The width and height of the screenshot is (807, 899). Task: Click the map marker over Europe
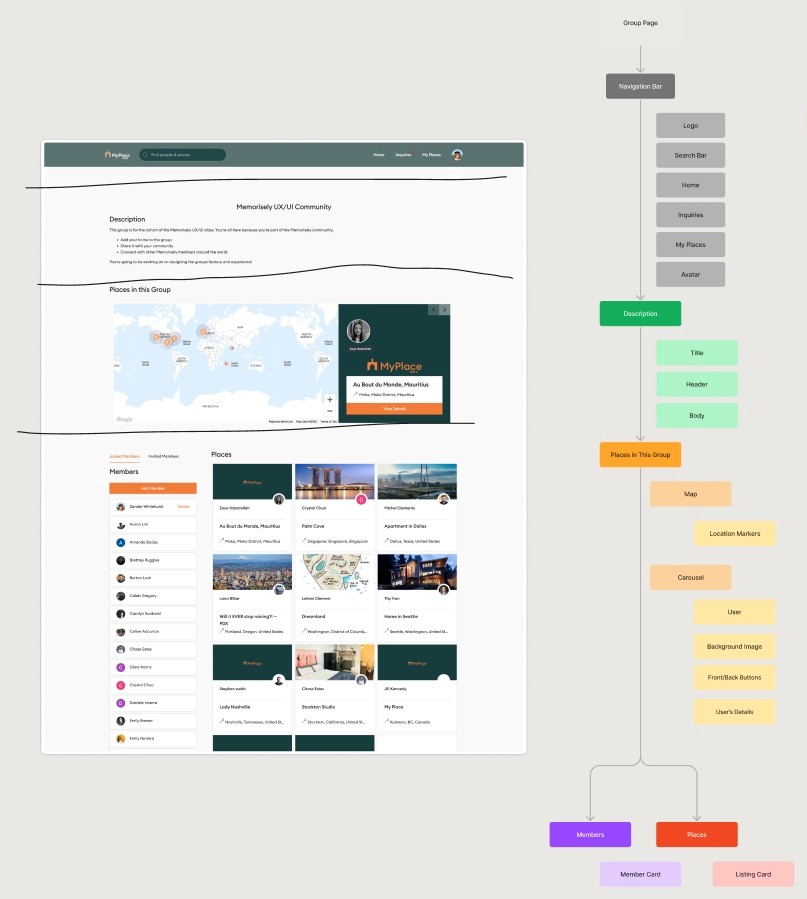tap(203, 331)
